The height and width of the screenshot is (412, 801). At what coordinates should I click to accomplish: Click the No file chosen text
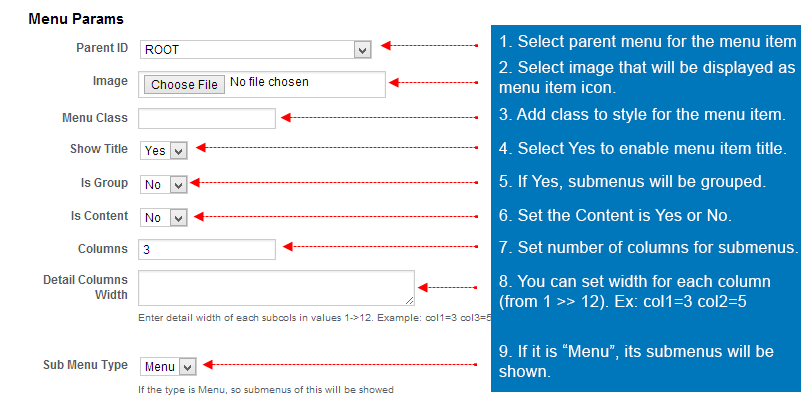269,82
